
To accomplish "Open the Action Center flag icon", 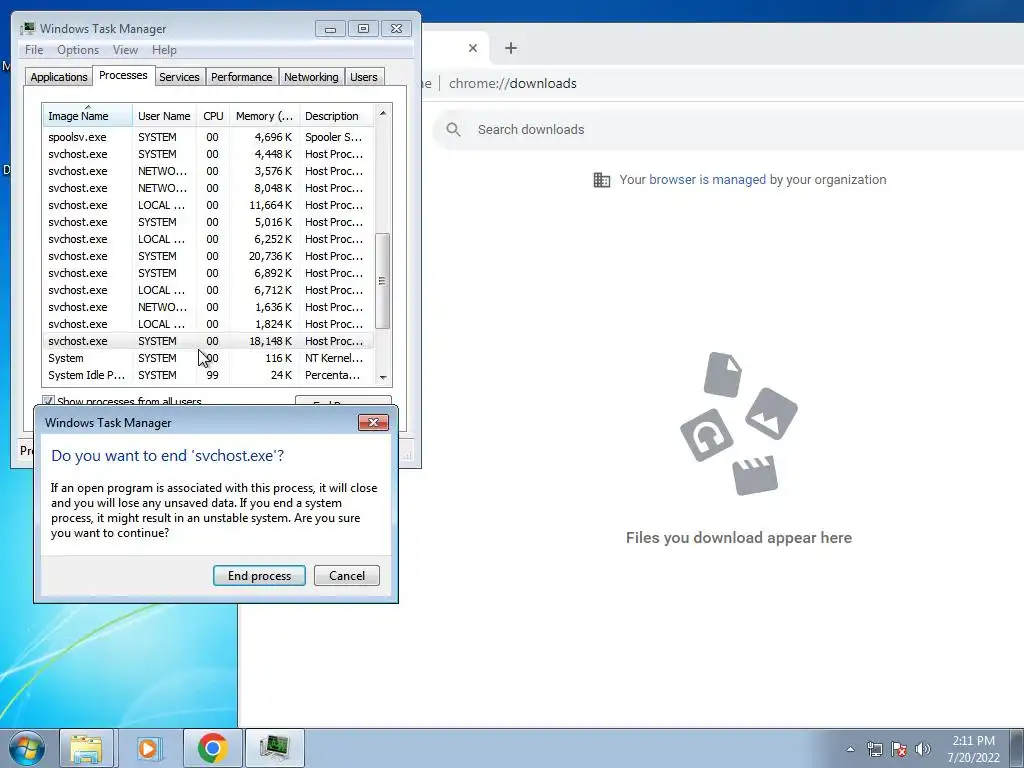I will tap(899, 749).
